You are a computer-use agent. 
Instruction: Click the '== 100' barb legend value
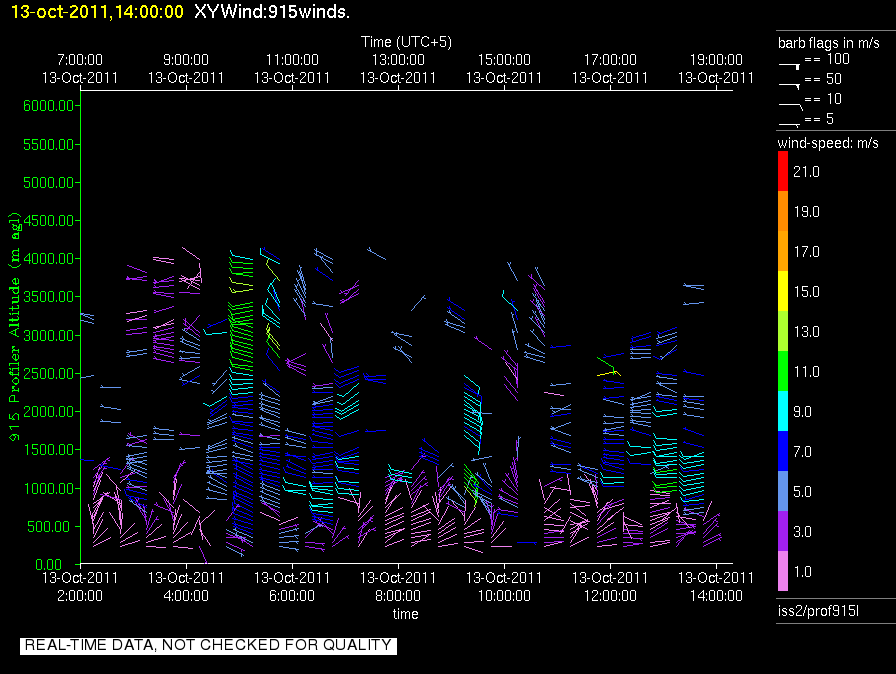coord(827,59)
